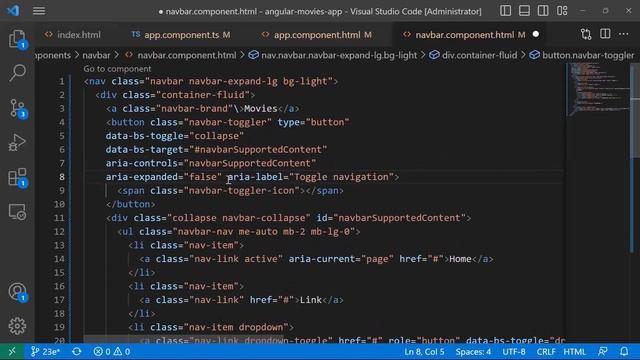Toggle primary side bar layout button
The width and height of the screenshot is (640, 360).
505,11
